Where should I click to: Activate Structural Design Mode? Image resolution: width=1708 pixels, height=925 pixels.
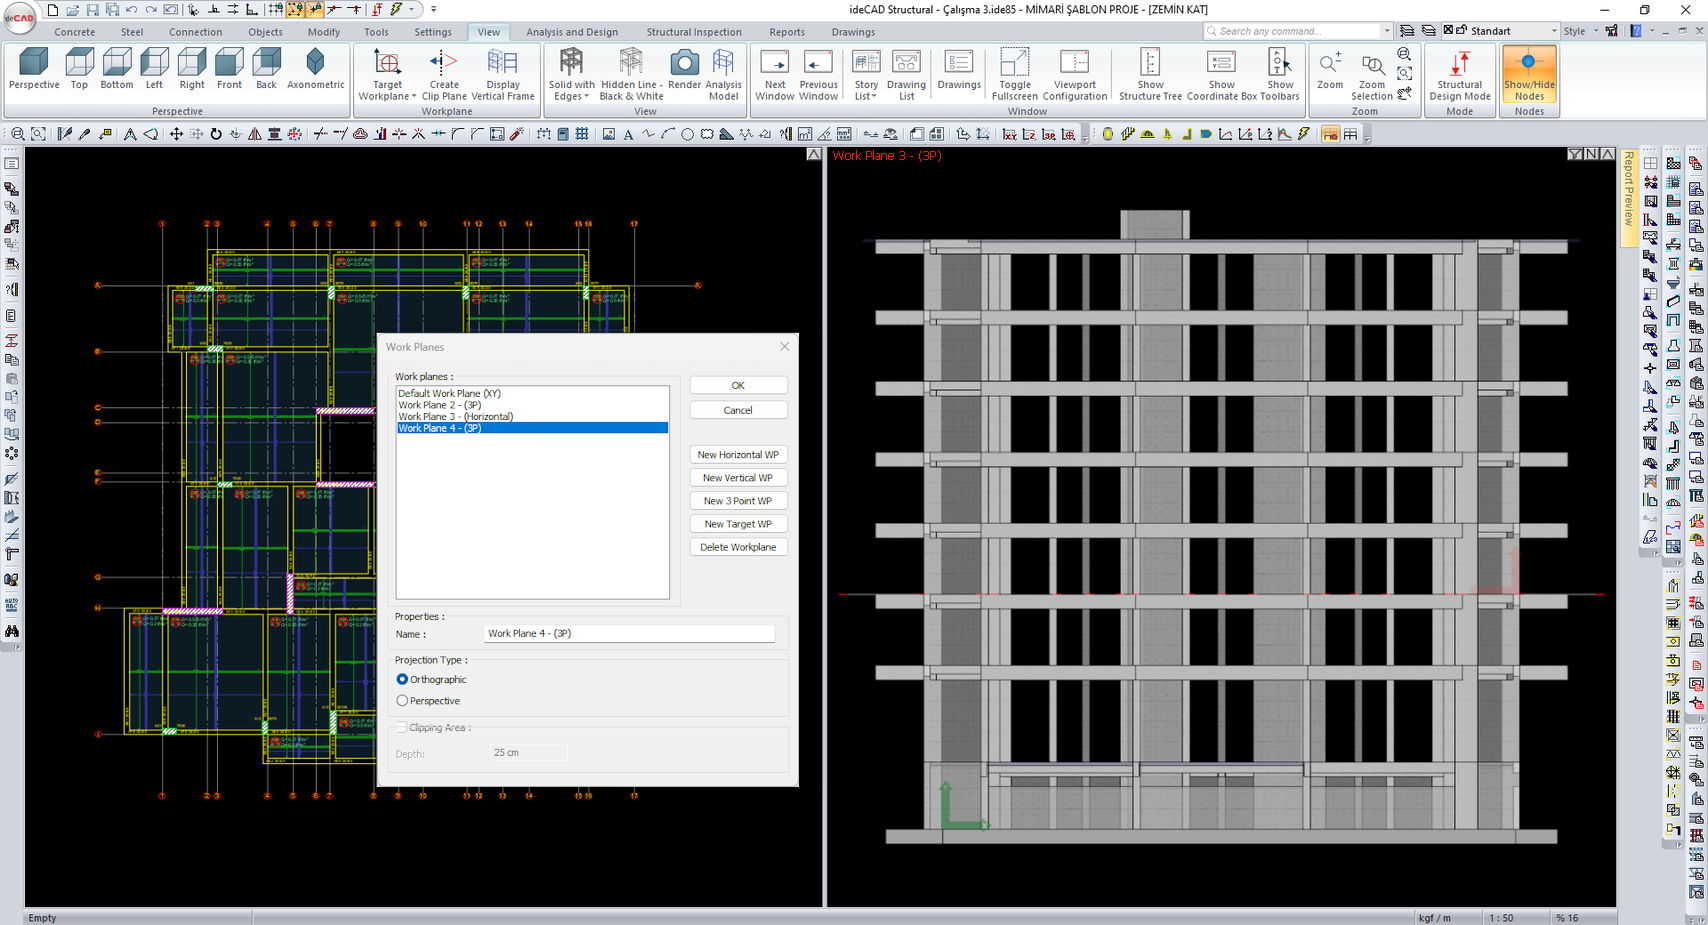pos(1459,64)
